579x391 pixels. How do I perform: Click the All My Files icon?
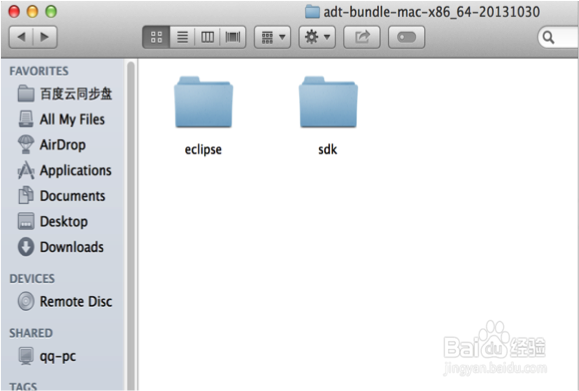[26, 119]
